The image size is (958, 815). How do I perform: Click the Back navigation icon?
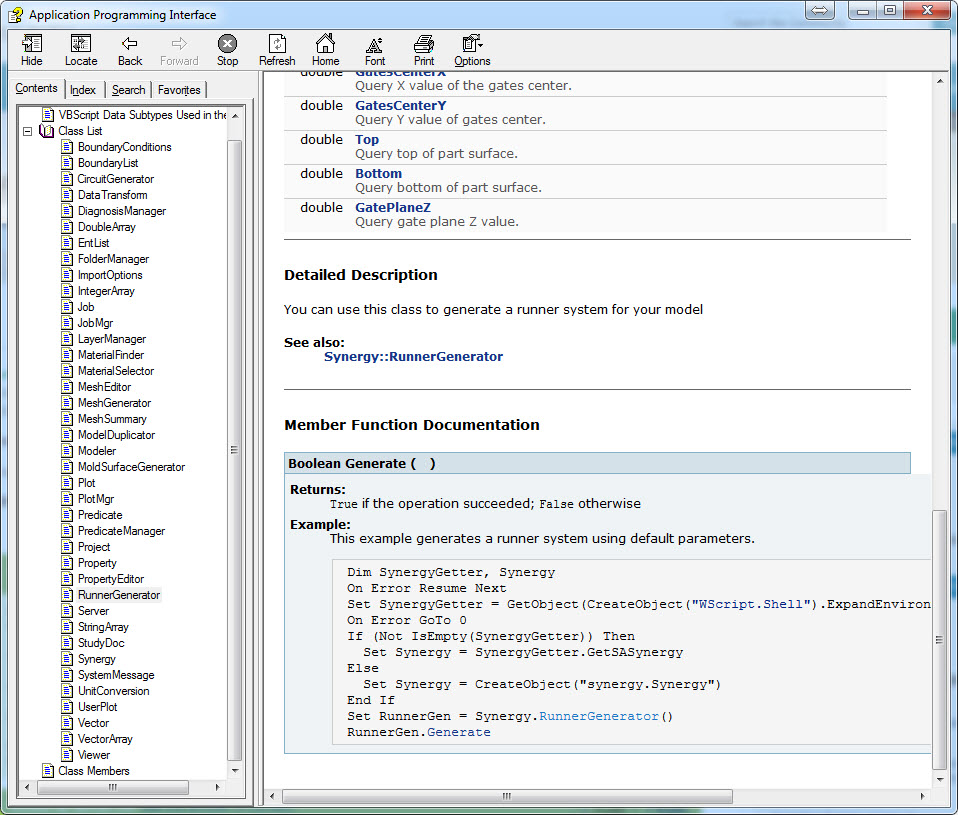(x=129, y=49)
